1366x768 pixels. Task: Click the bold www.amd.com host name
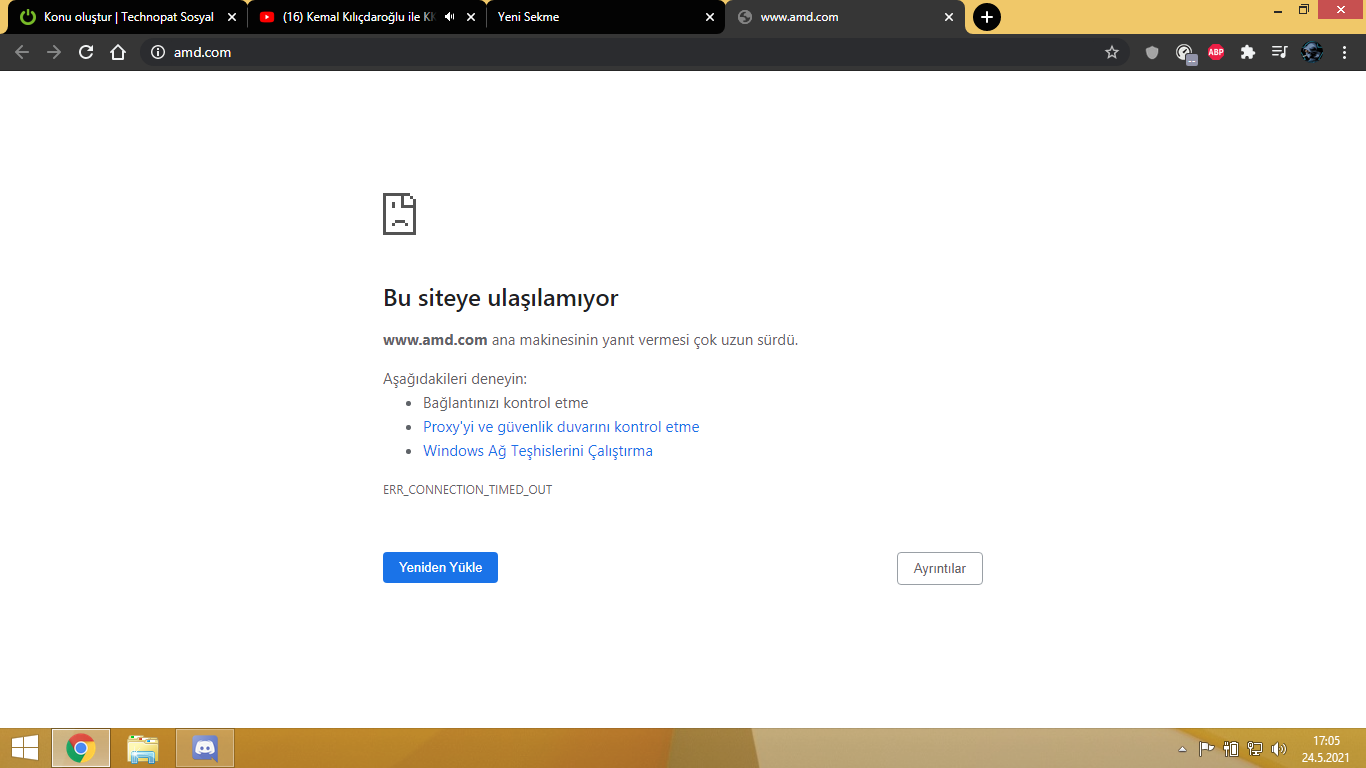coord(435,340)
